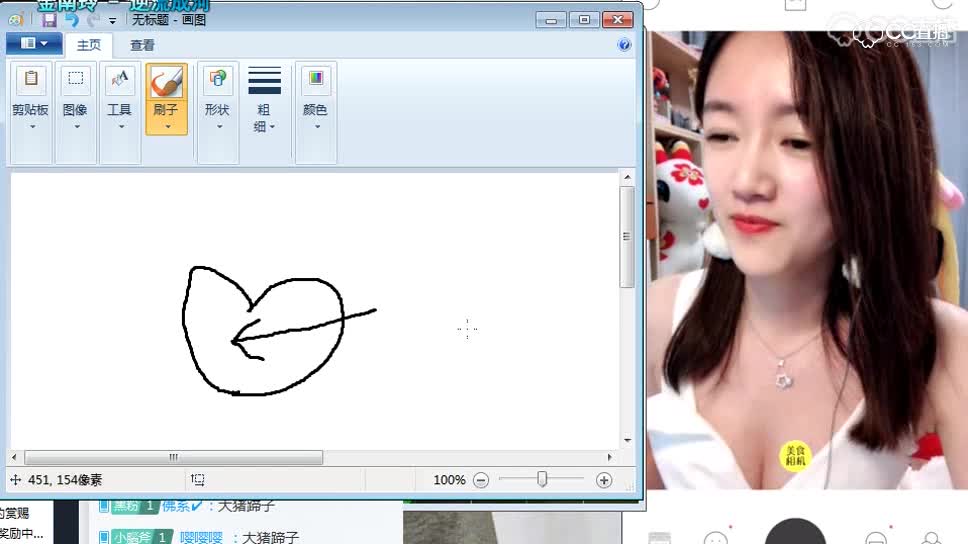Click the vertical scrollbar up arrow
Viewport: 968px width, 544px height.
coord(627,178)
